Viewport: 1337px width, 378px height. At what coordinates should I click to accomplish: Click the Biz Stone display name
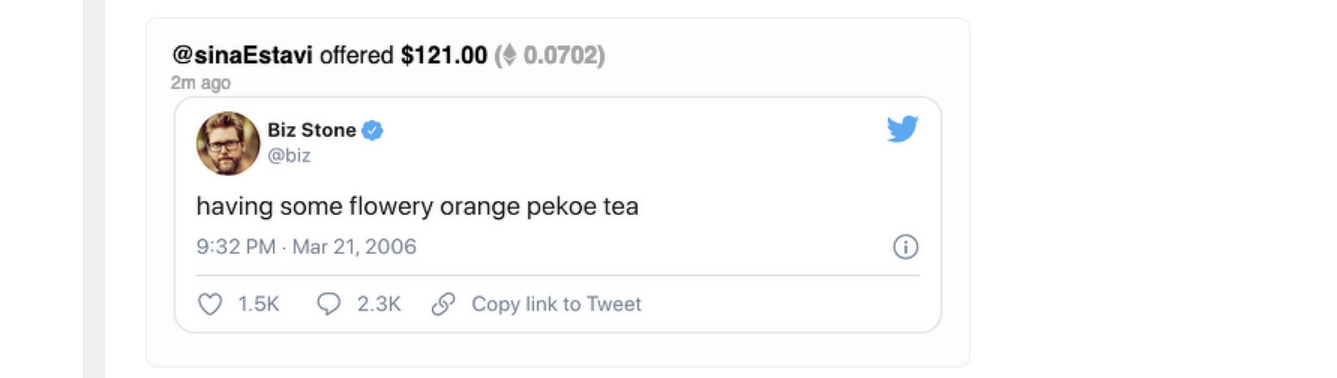pos(312,130)
